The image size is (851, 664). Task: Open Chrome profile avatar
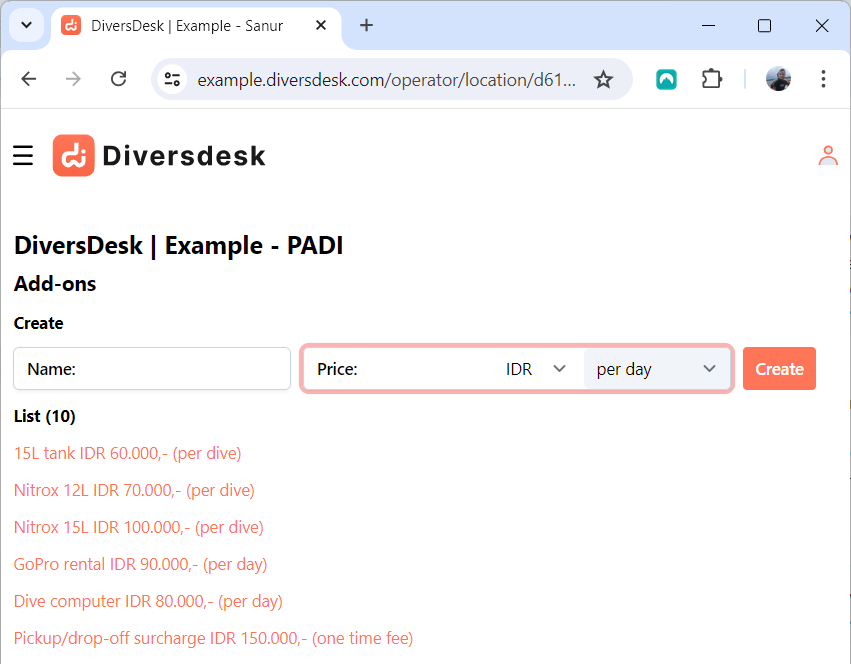tap(778, 79)
